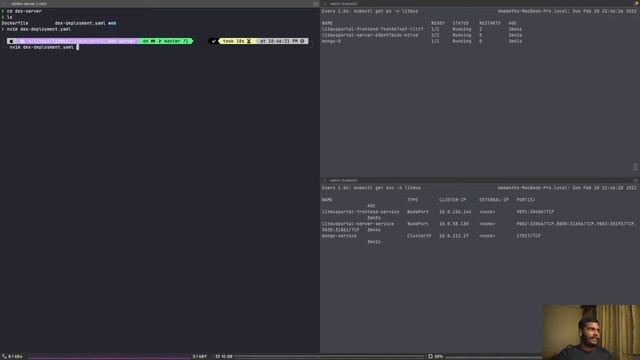Click the 'litmusportal-frontend-service' row name

coord(360,212)
